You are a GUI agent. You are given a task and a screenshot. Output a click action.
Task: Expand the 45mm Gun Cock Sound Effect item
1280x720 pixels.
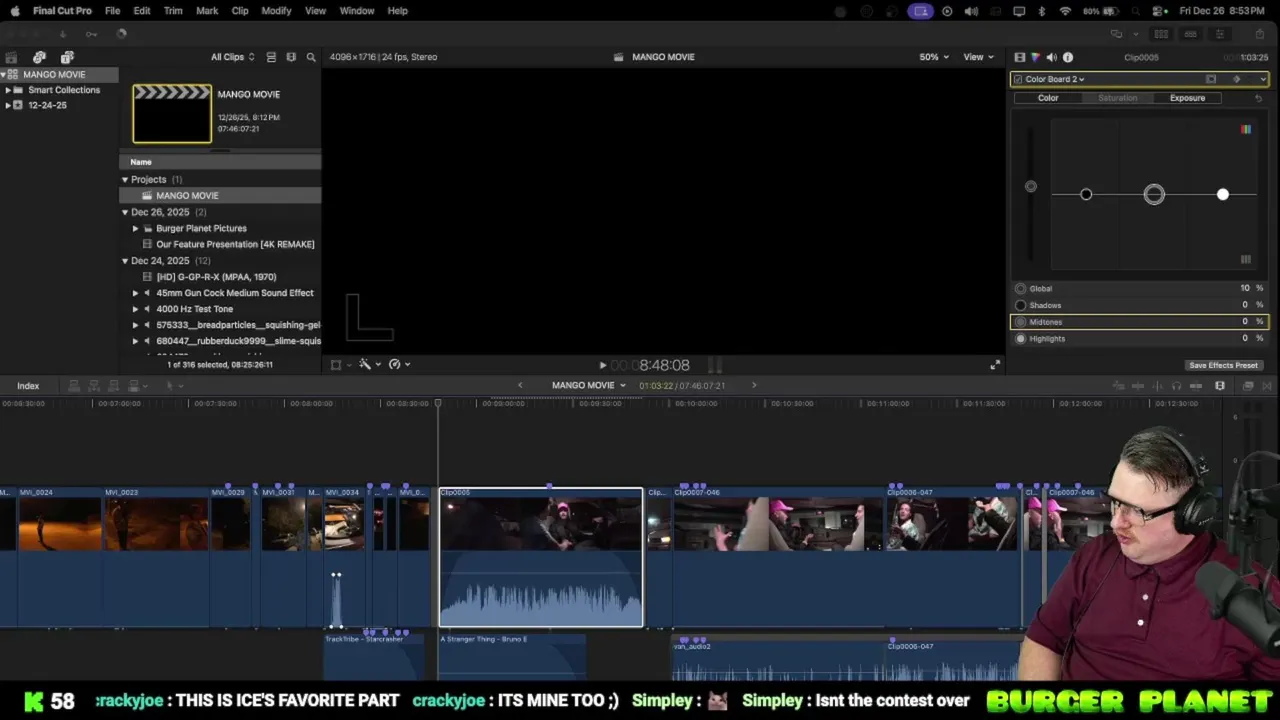pos(136,293)
